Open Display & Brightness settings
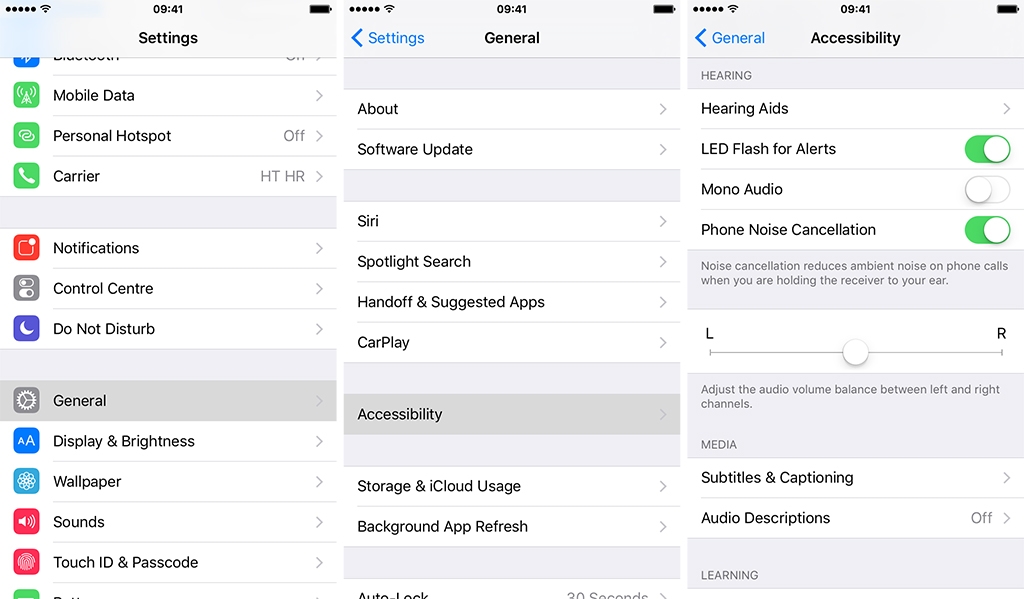Viewport: 1024px width, 599px height. (x=168, y=441)
